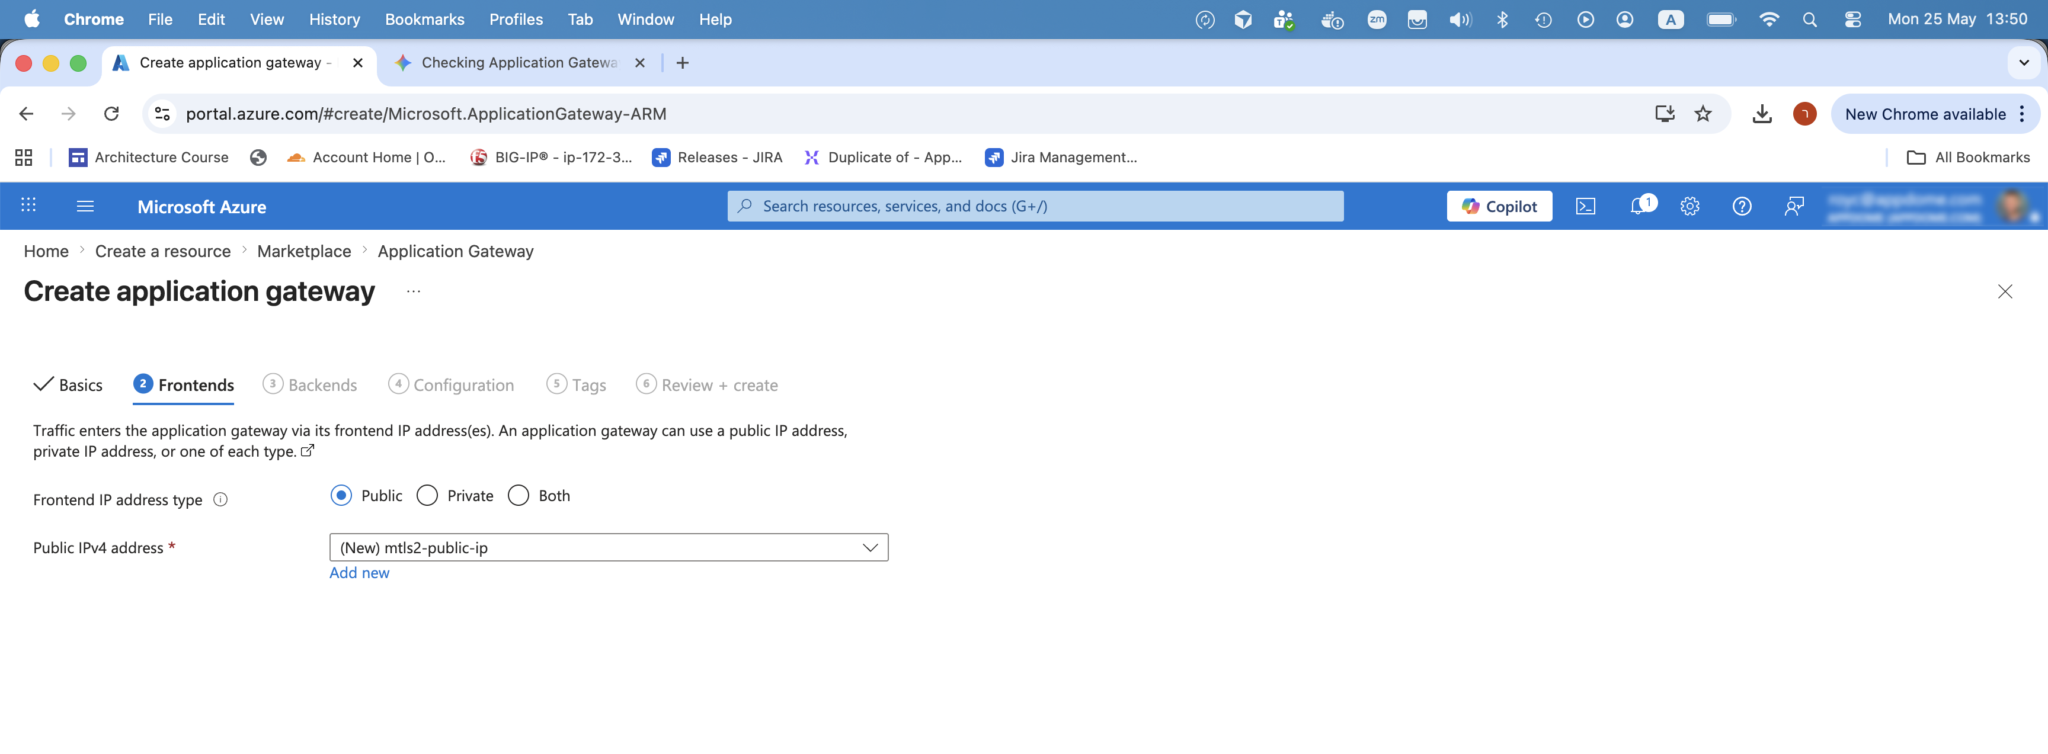This screenshot has width=2048, height=754.
Task: Close the Create application gateway blade
Action: pos(2005,291)
